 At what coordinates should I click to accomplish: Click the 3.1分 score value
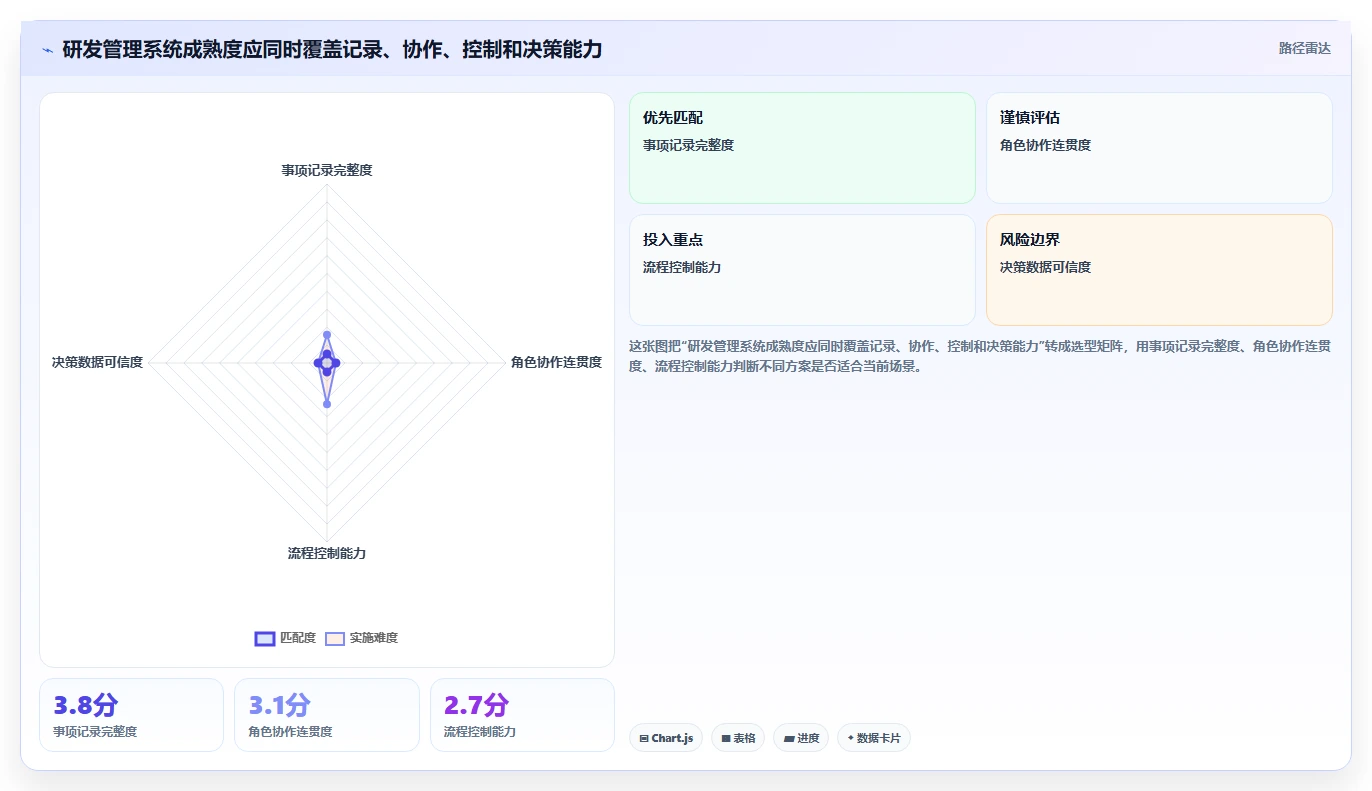(x=280, y=705)
